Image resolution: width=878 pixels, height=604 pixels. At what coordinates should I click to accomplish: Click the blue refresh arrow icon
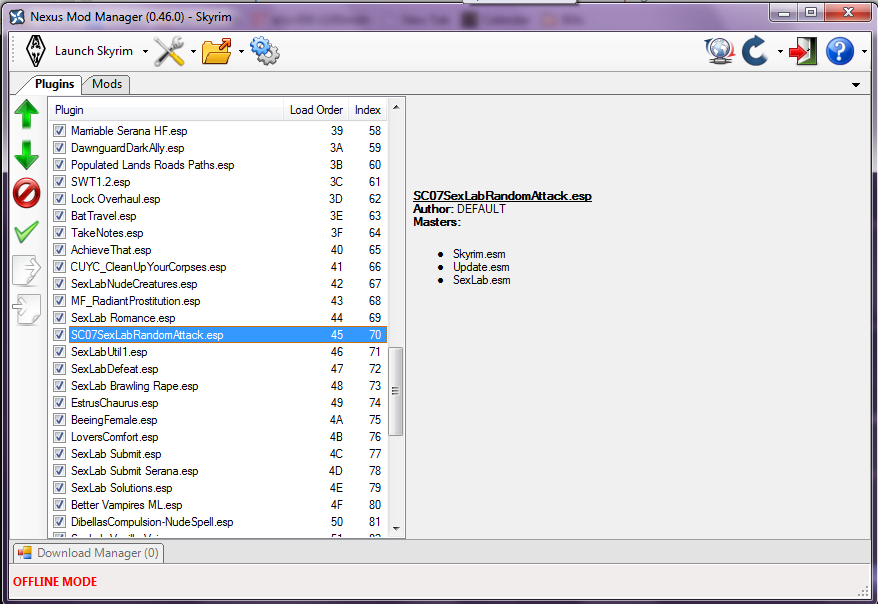tap(755, 51)
